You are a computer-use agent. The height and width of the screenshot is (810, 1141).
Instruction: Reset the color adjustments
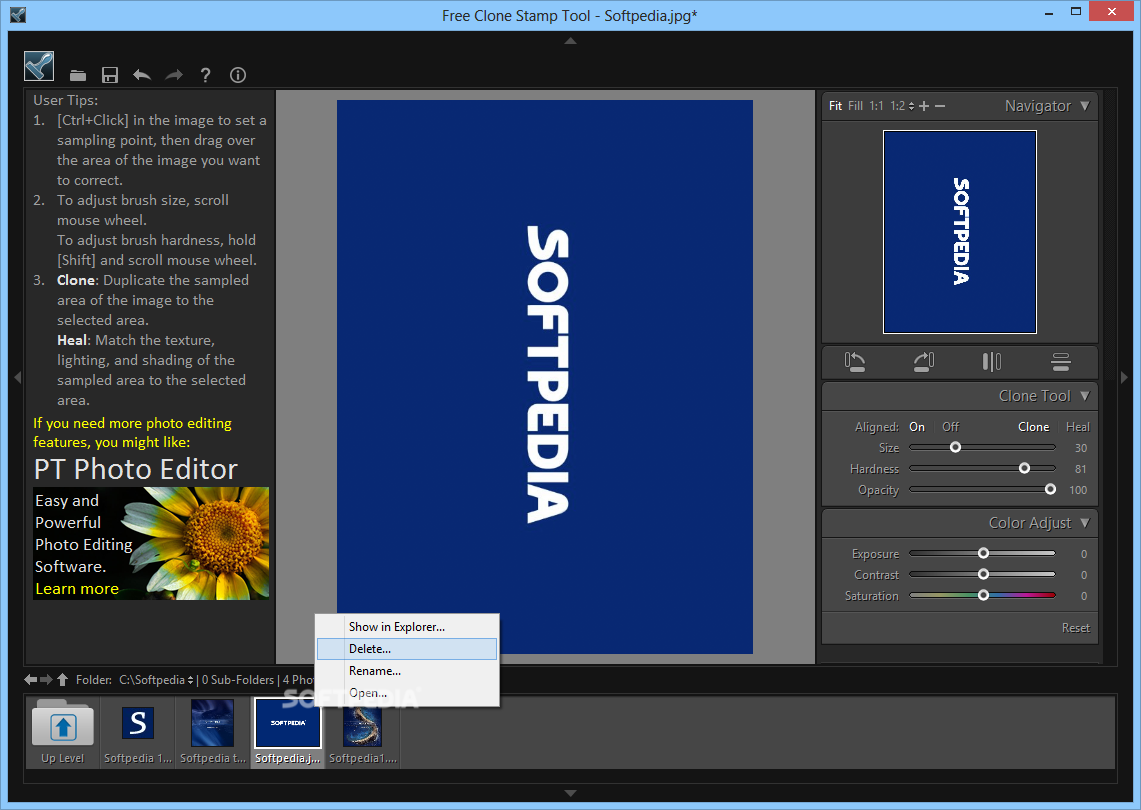point(1076,628)
